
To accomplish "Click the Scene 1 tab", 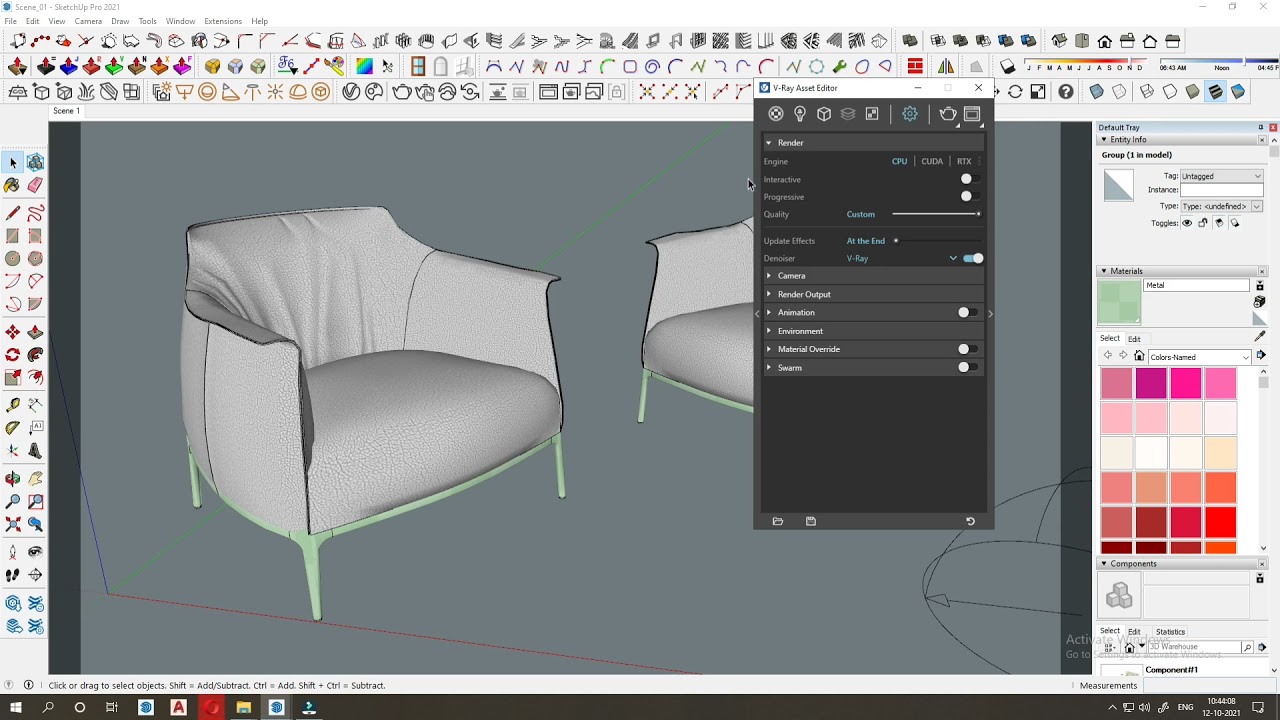I will [66, 111].
